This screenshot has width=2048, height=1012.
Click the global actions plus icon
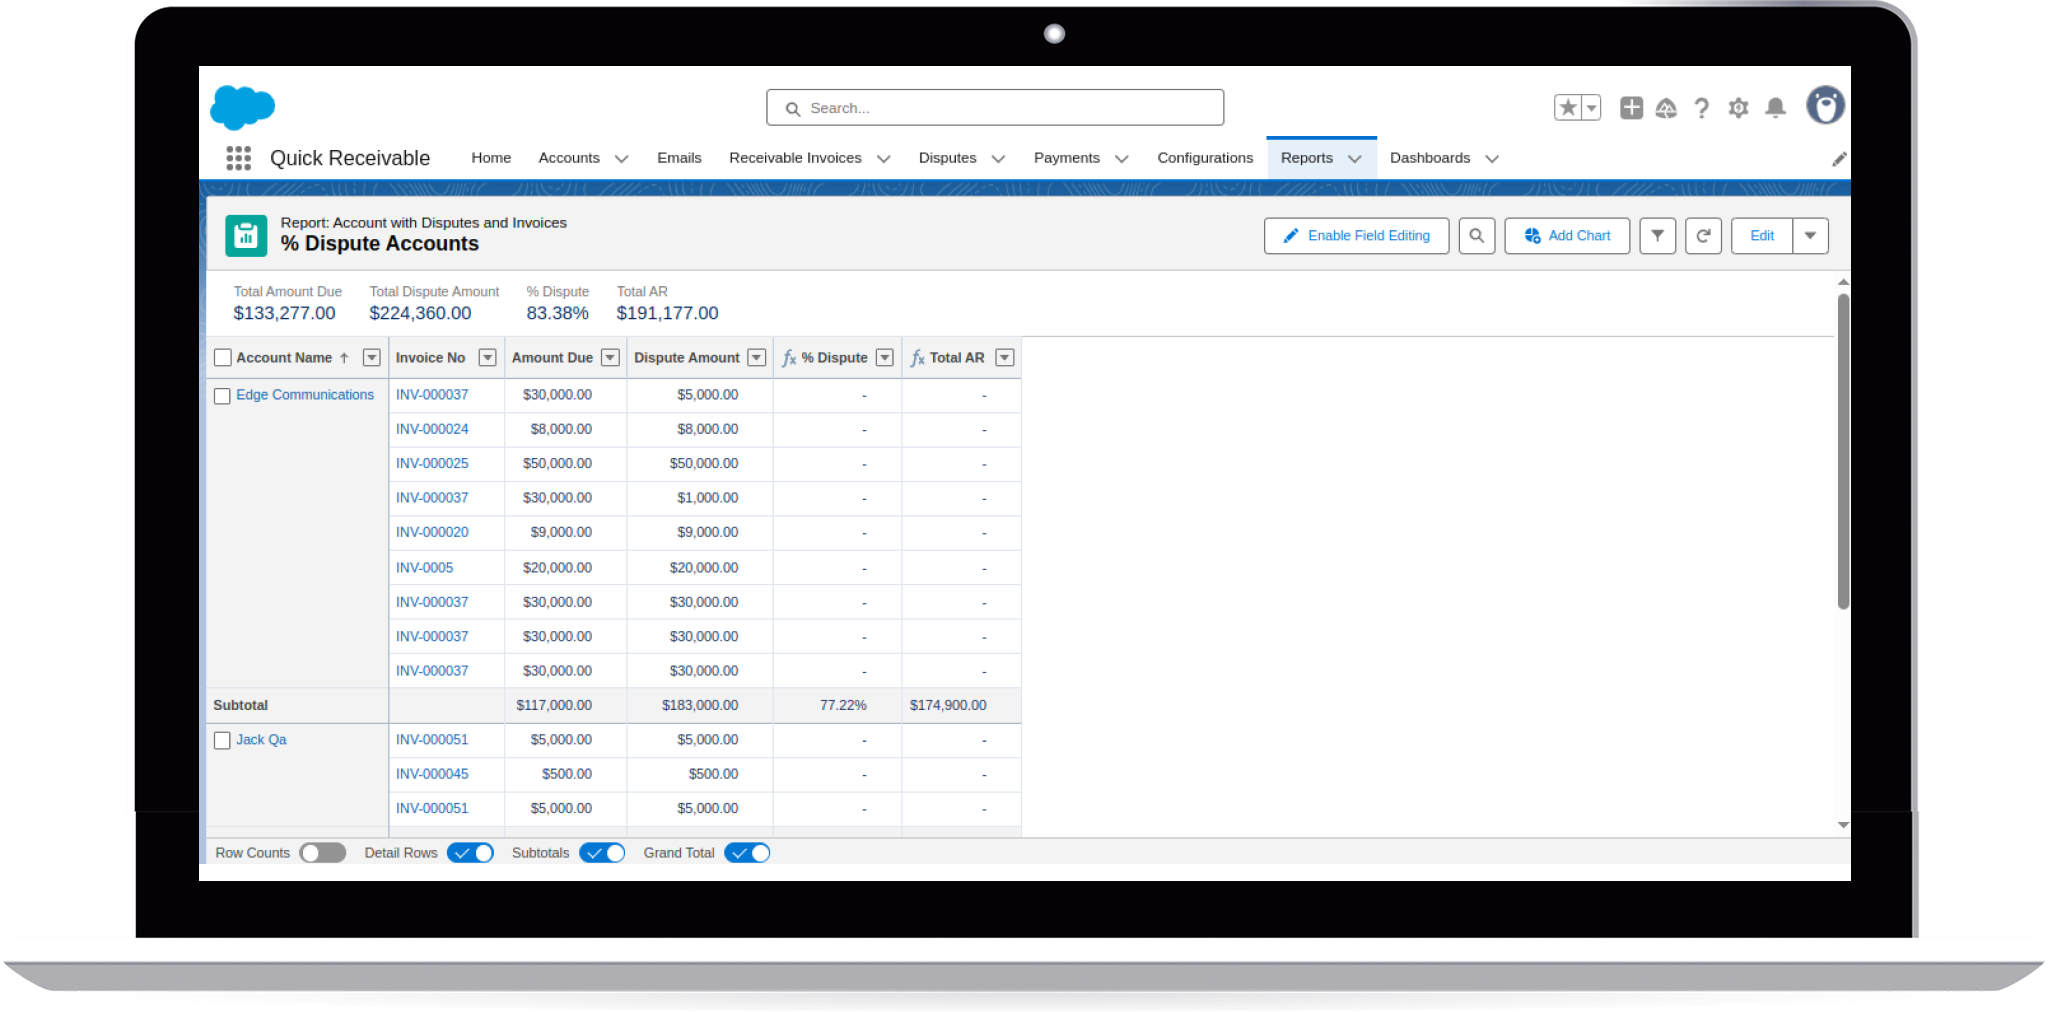[x=1631, y=108]
